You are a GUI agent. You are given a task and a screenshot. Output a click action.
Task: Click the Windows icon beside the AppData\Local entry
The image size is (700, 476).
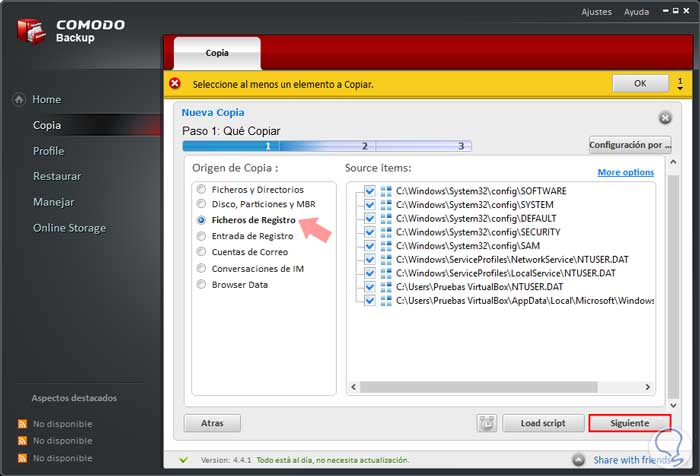point(386,301)
